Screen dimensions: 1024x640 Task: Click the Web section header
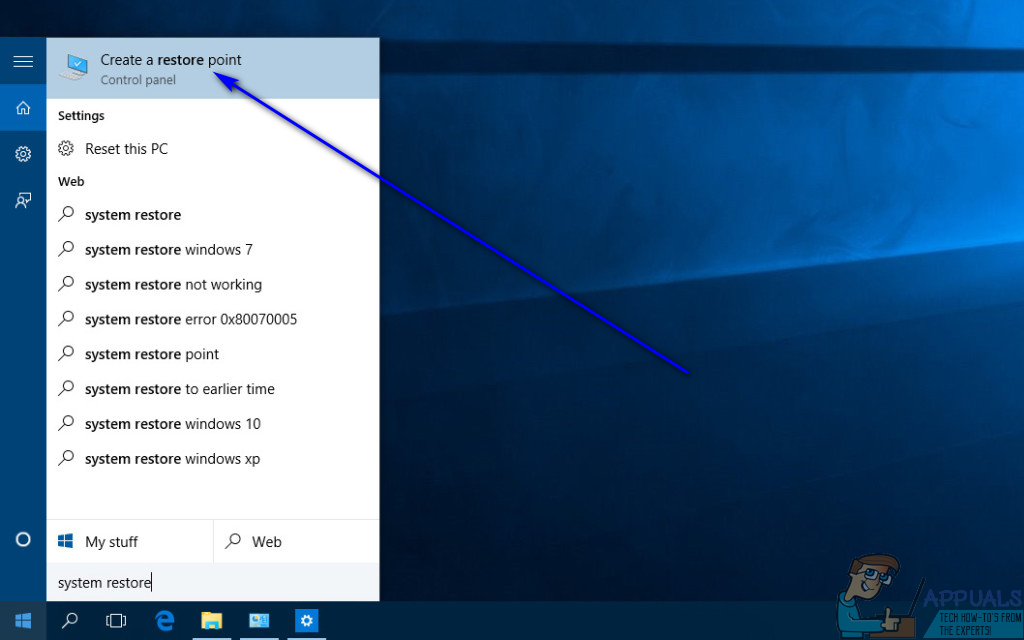(x=71, y=182)
